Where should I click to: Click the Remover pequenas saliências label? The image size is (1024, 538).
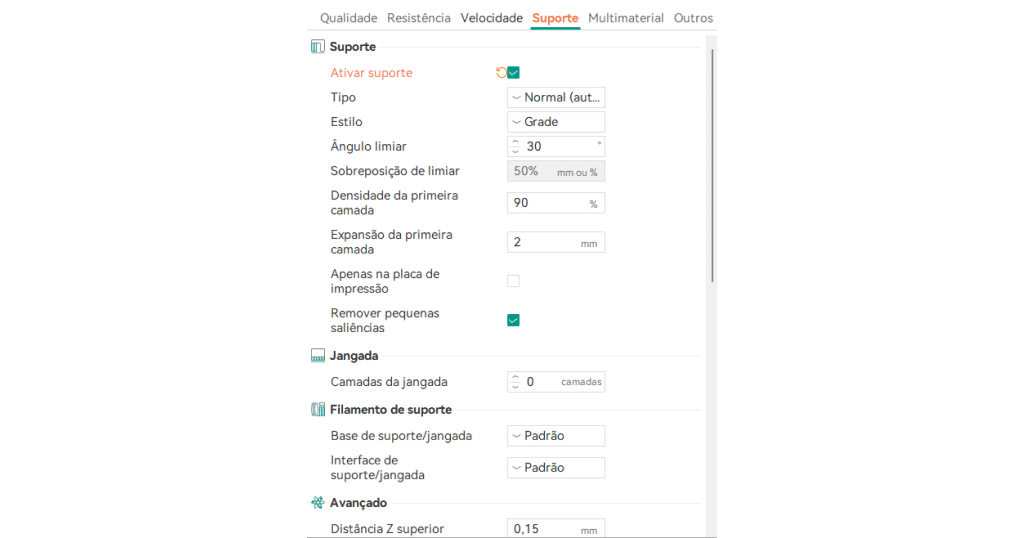(x=385, y=321)
